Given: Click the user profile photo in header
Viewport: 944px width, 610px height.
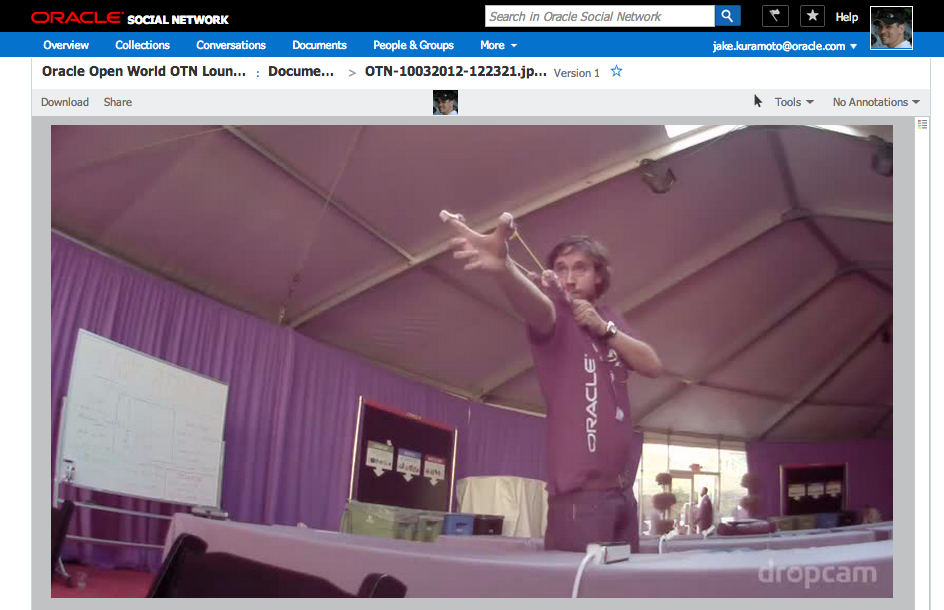Looking at the screenshot, I should [x=891, y=28].
